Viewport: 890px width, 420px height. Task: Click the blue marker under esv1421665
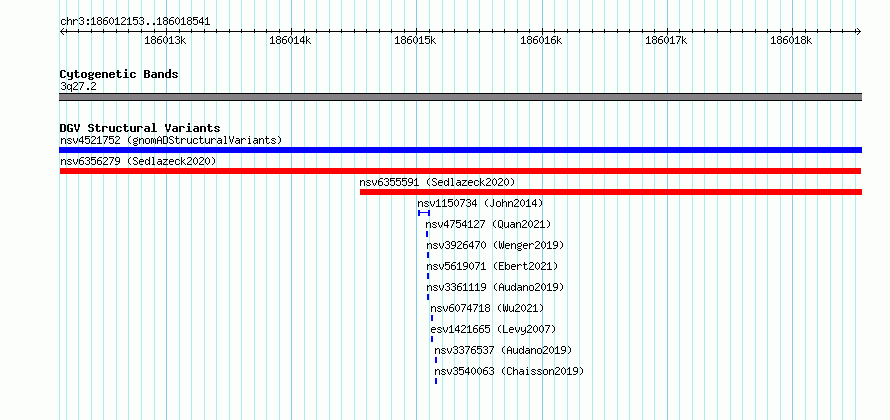pos(431,339)
